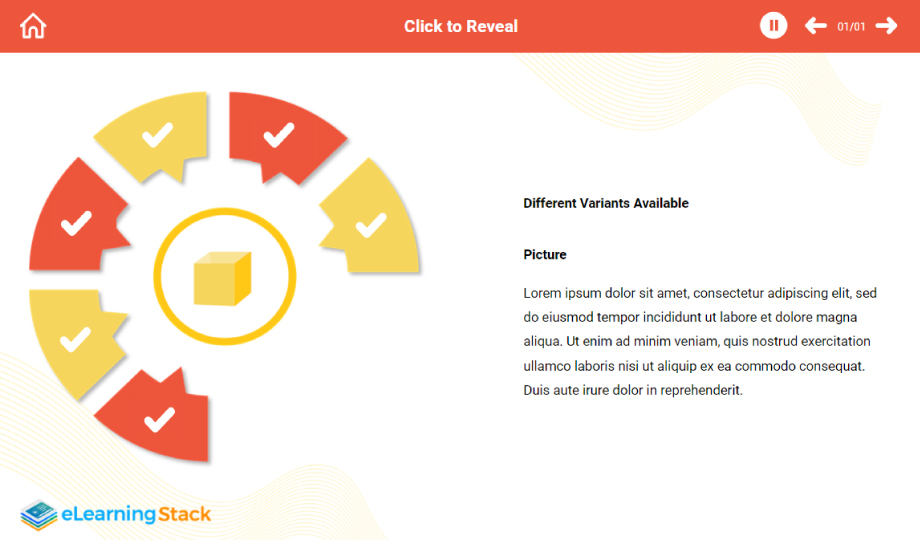Click the 'Different Variants Available' heading
920x540 pixels.
pos(606,203)
